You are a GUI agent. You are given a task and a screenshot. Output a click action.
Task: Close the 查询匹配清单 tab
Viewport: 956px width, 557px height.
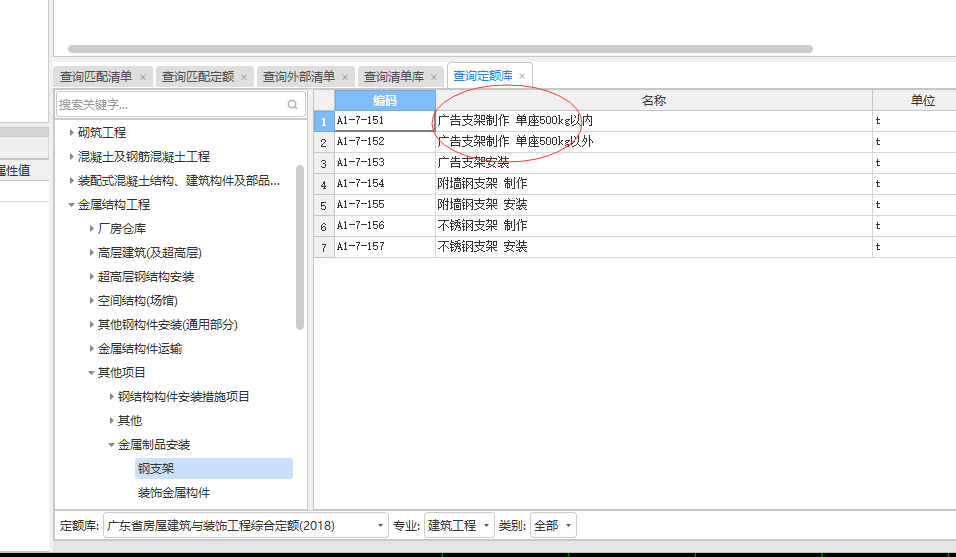click(x=143, y=77)
